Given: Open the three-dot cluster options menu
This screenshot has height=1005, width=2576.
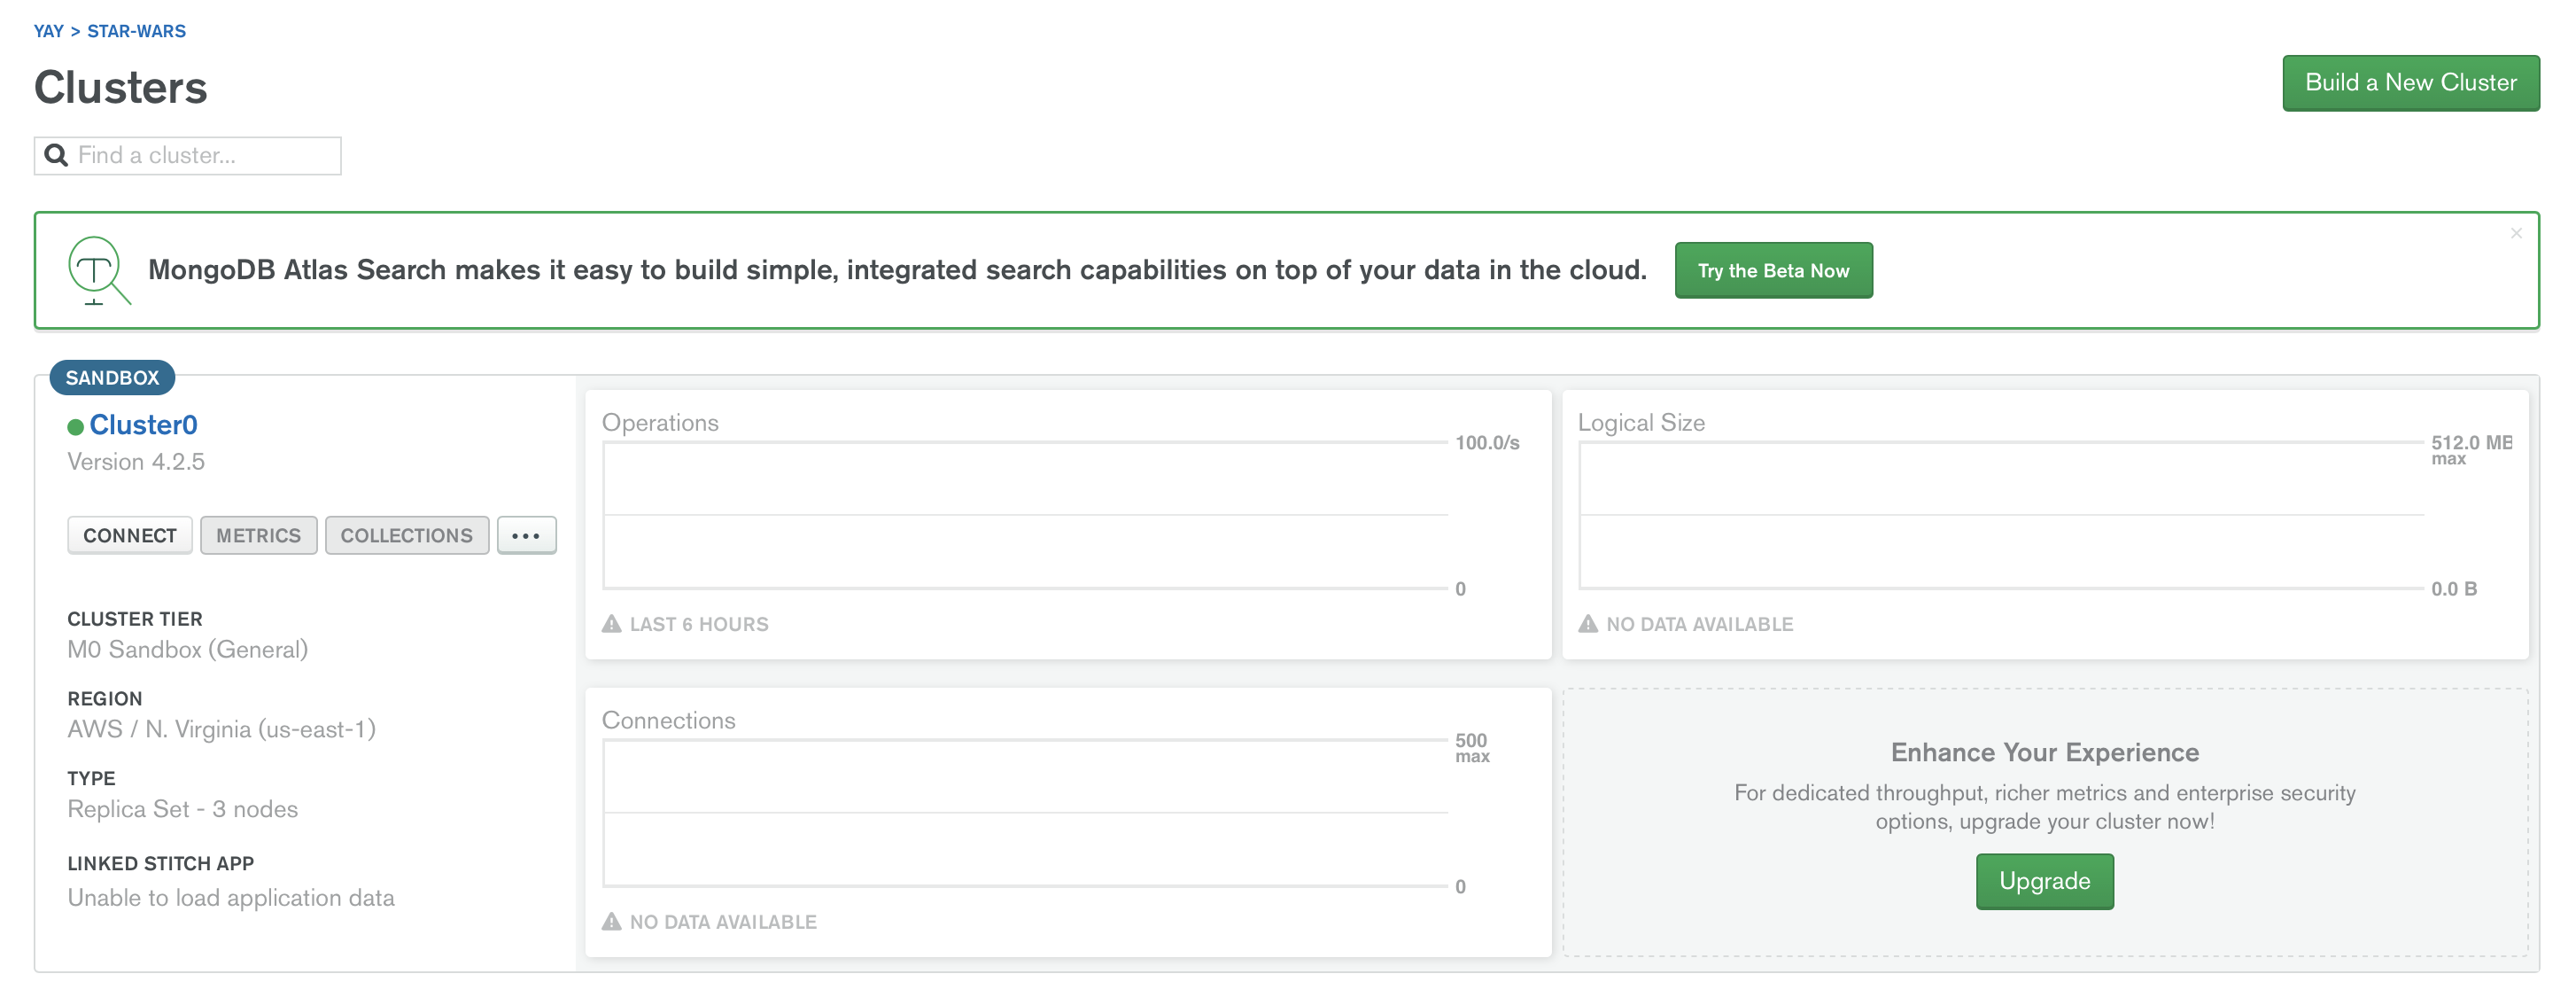Looking at the screenshot, I should coord(526,535).
